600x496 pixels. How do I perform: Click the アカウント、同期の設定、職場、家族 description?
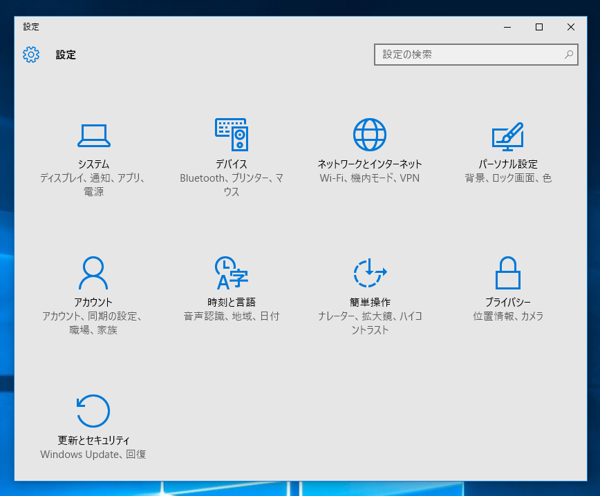click(93, 323)
